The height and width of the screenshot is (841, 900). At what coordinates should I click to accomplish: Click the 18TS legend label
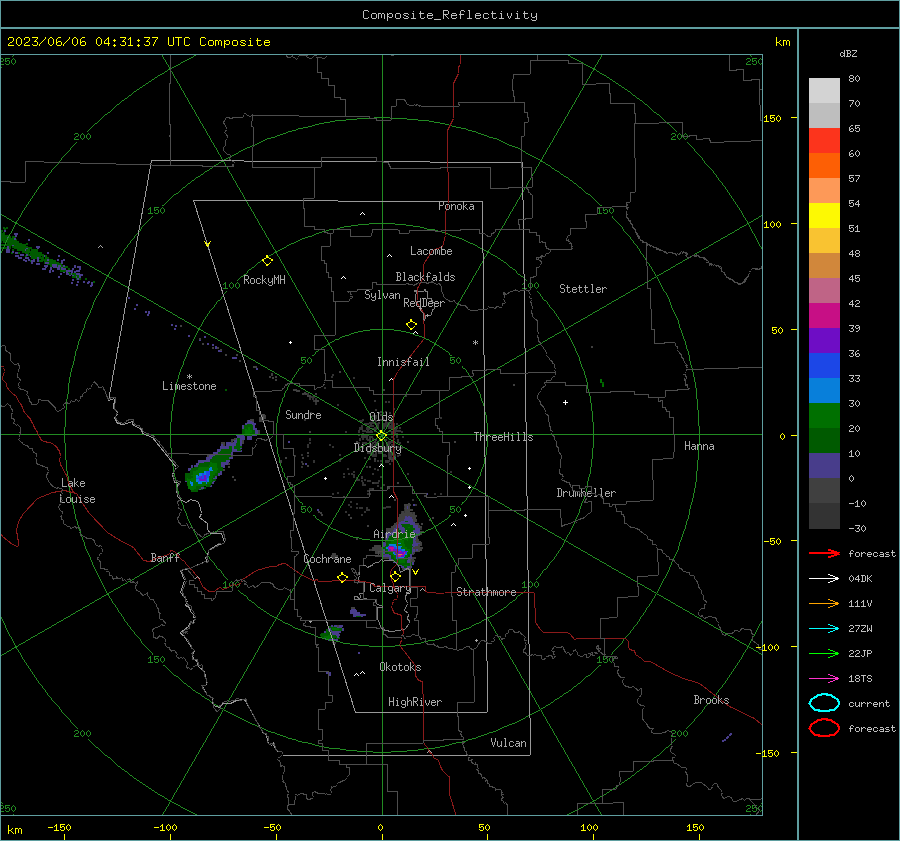point(860,679)
